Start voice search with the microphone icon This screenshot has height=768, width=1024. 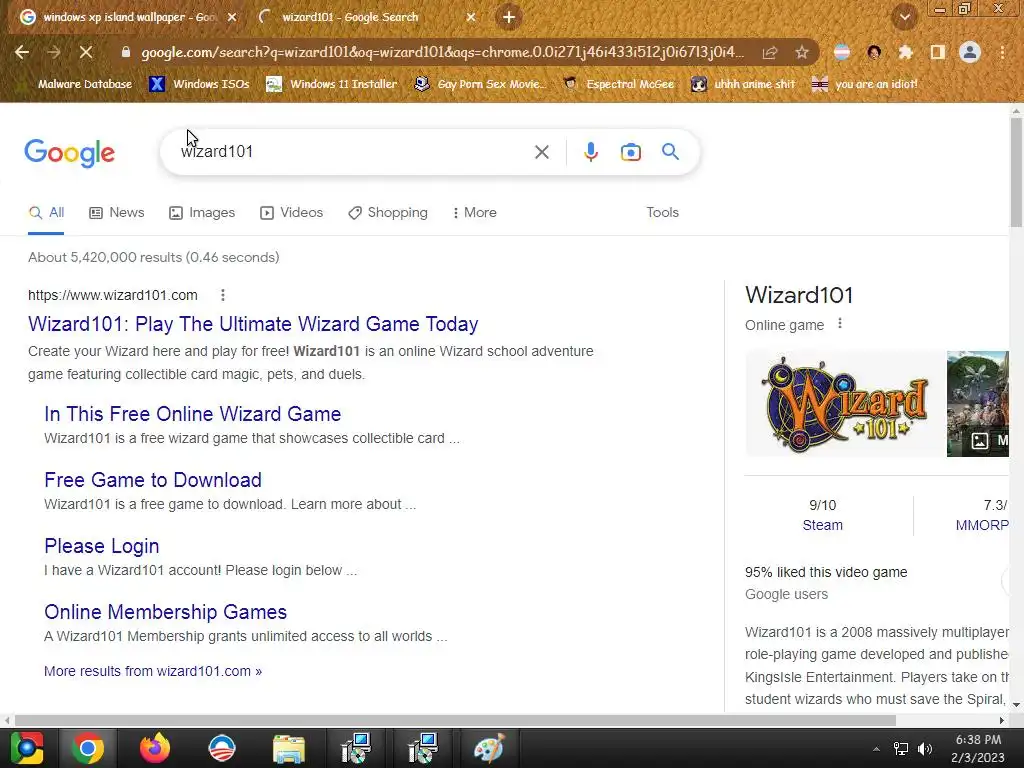[590, 152]
